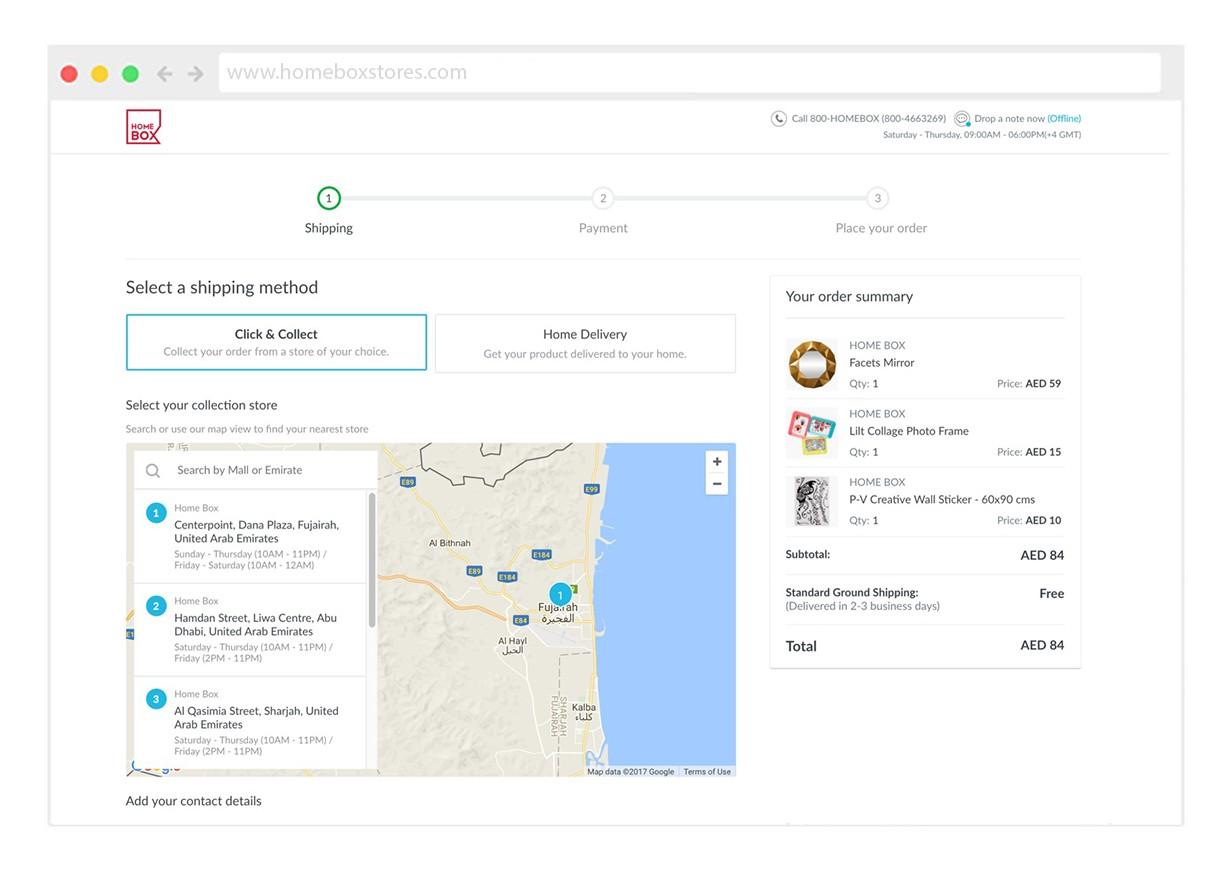Viewport: 1224px width, 880px height.
Task: Click the Standard Ground Shipping text
Action: pos(852,592)
